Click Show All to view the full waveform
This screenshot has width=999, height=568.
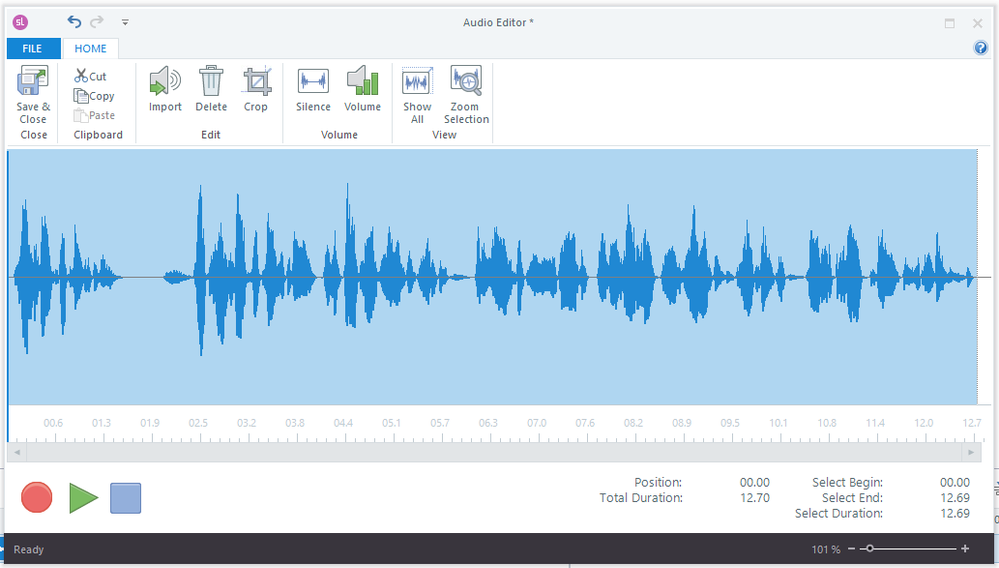pos(417,82)
